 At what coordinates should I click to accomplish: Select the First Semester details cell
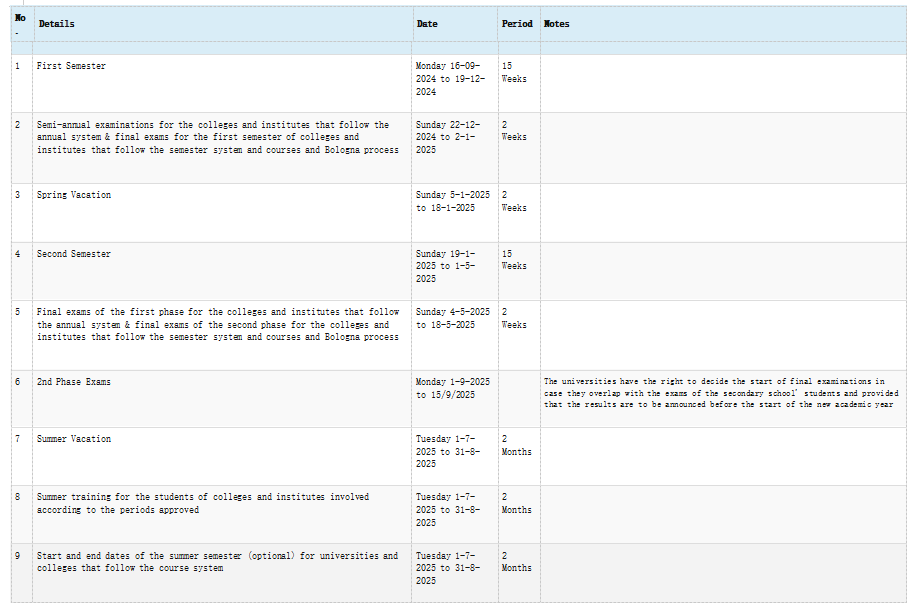point(71,66)
